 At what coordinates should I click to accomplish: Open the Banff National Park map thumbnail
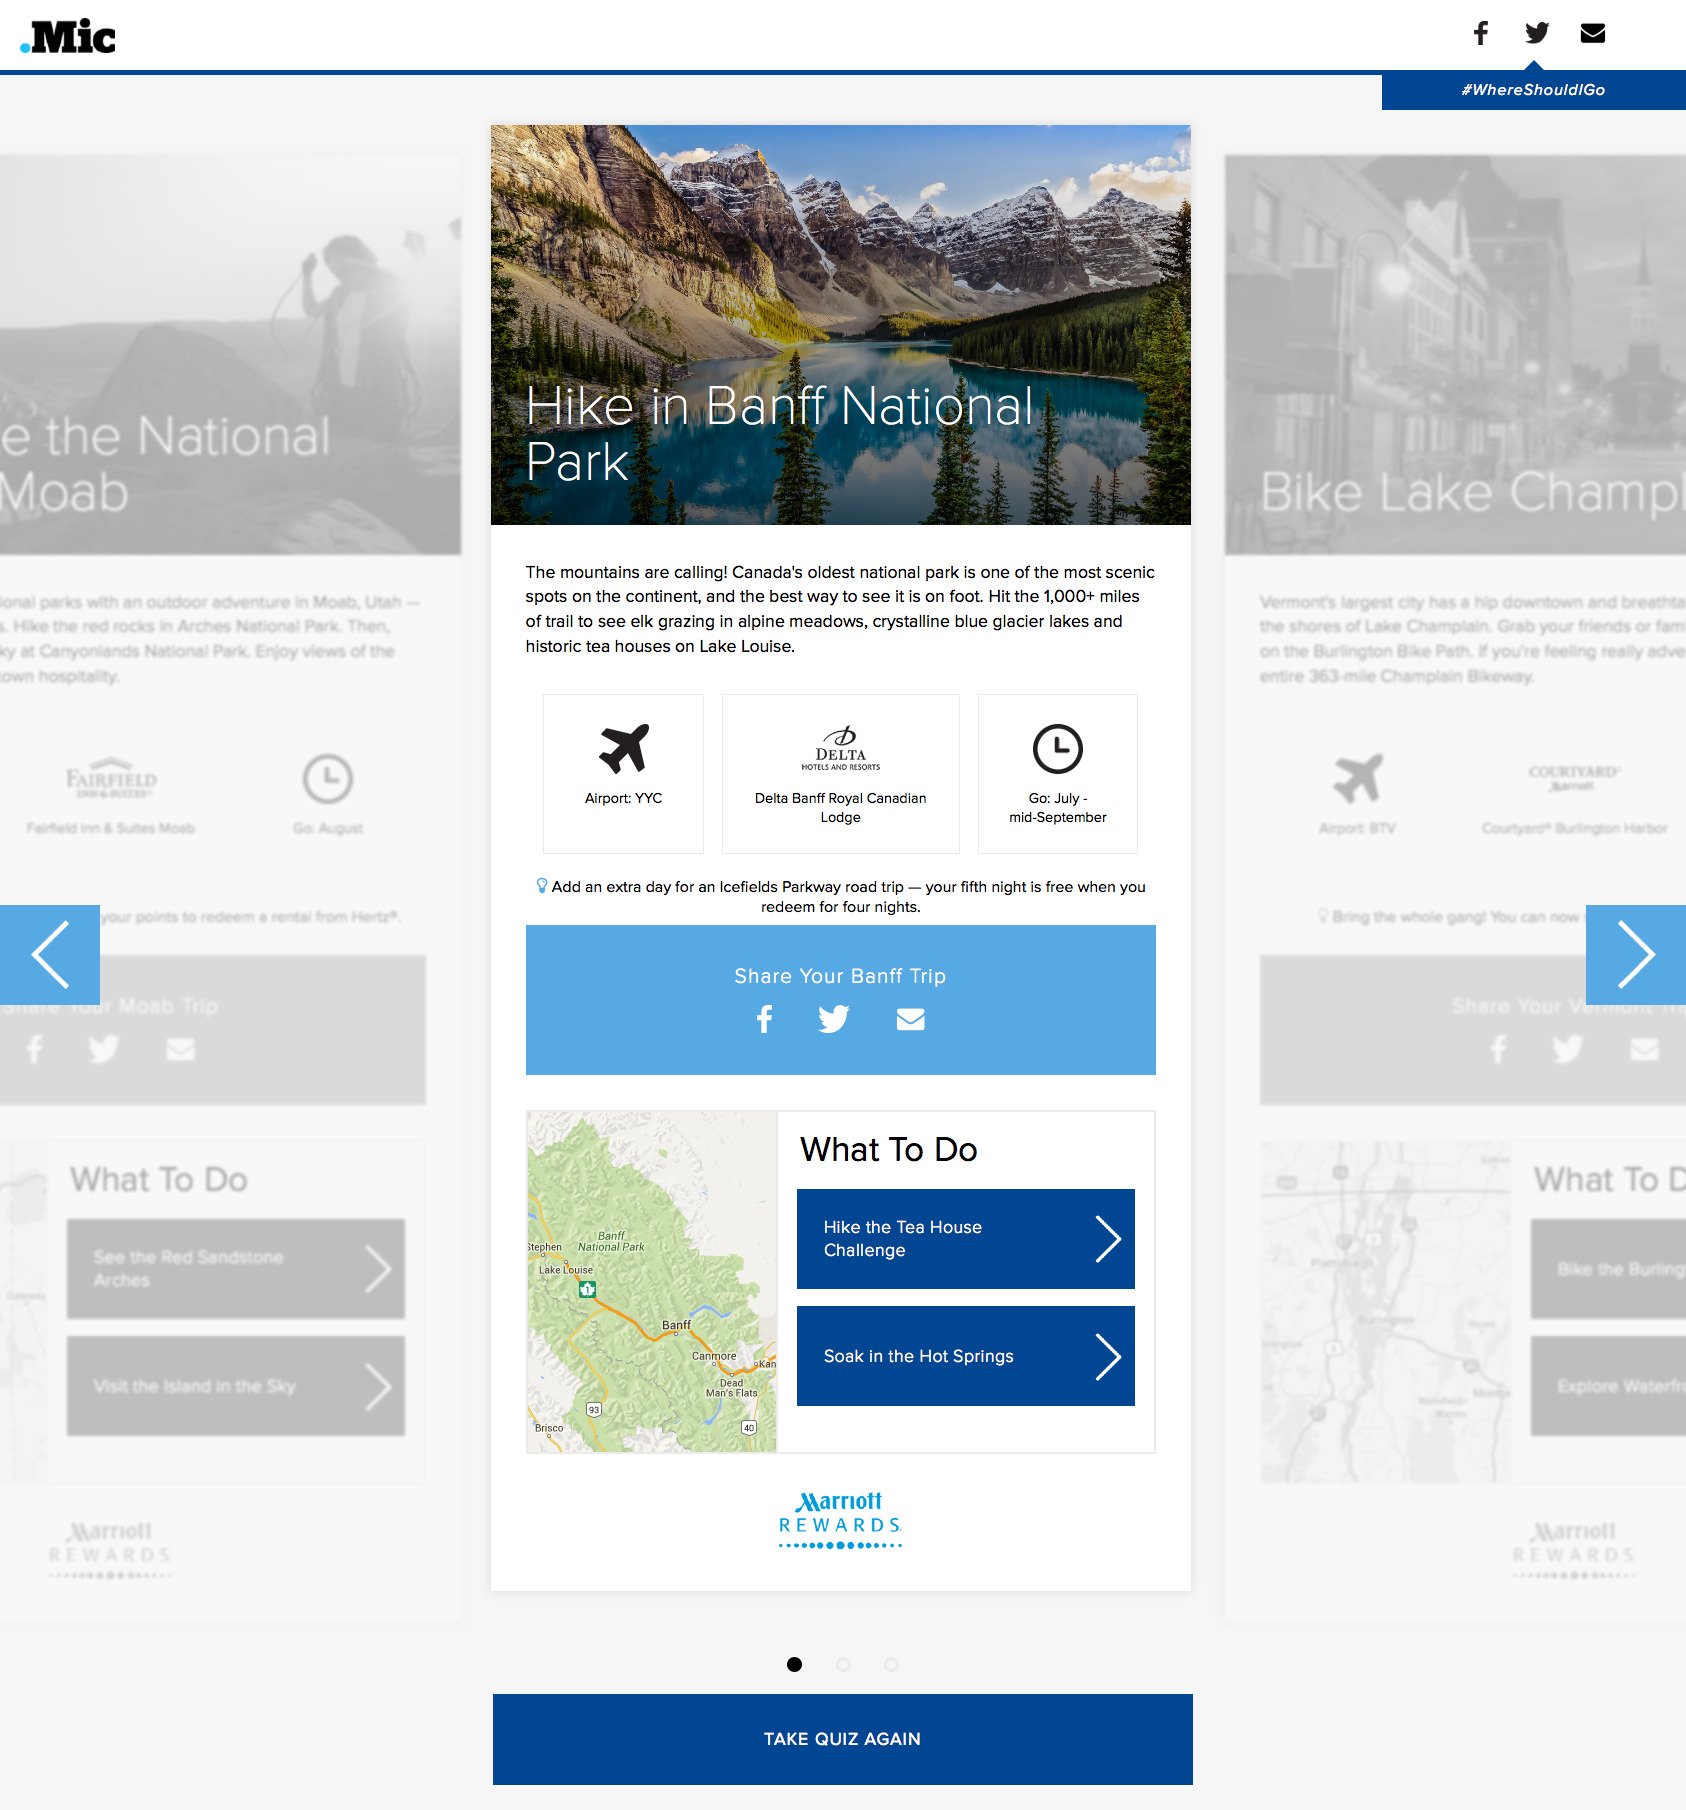[x=652, y=1281]
